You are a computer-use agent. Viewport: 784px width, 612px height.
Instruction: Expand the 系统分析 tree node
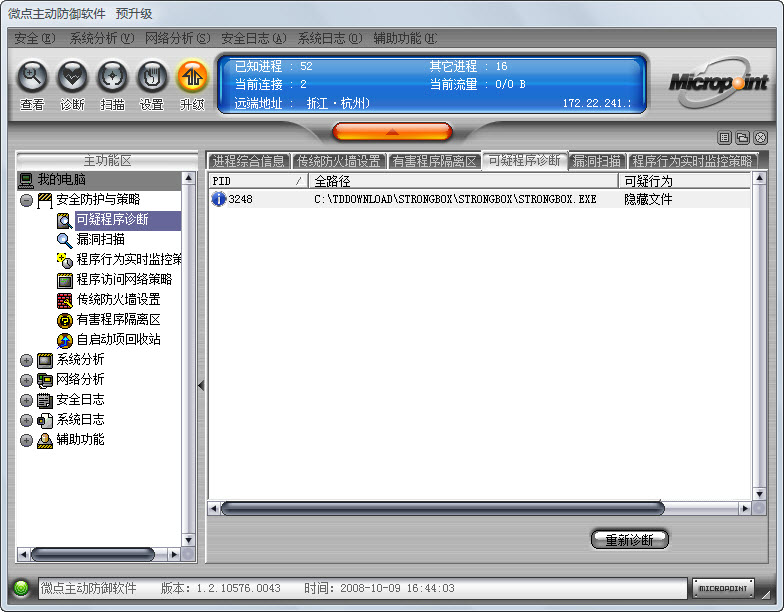(x=26, y=360)
